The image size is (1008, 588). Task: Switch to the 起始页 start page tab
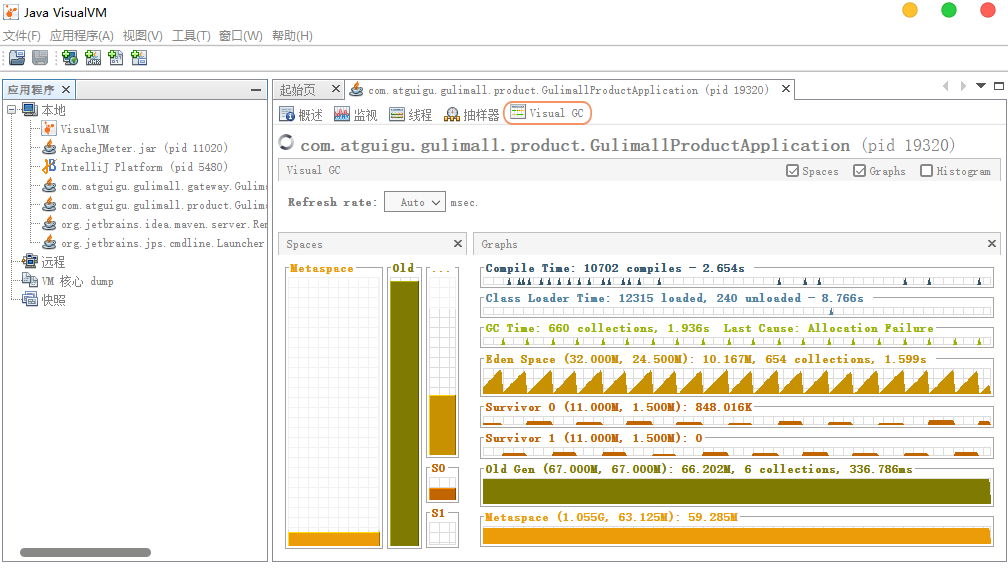pyautogui.click(x=297, y=90)
